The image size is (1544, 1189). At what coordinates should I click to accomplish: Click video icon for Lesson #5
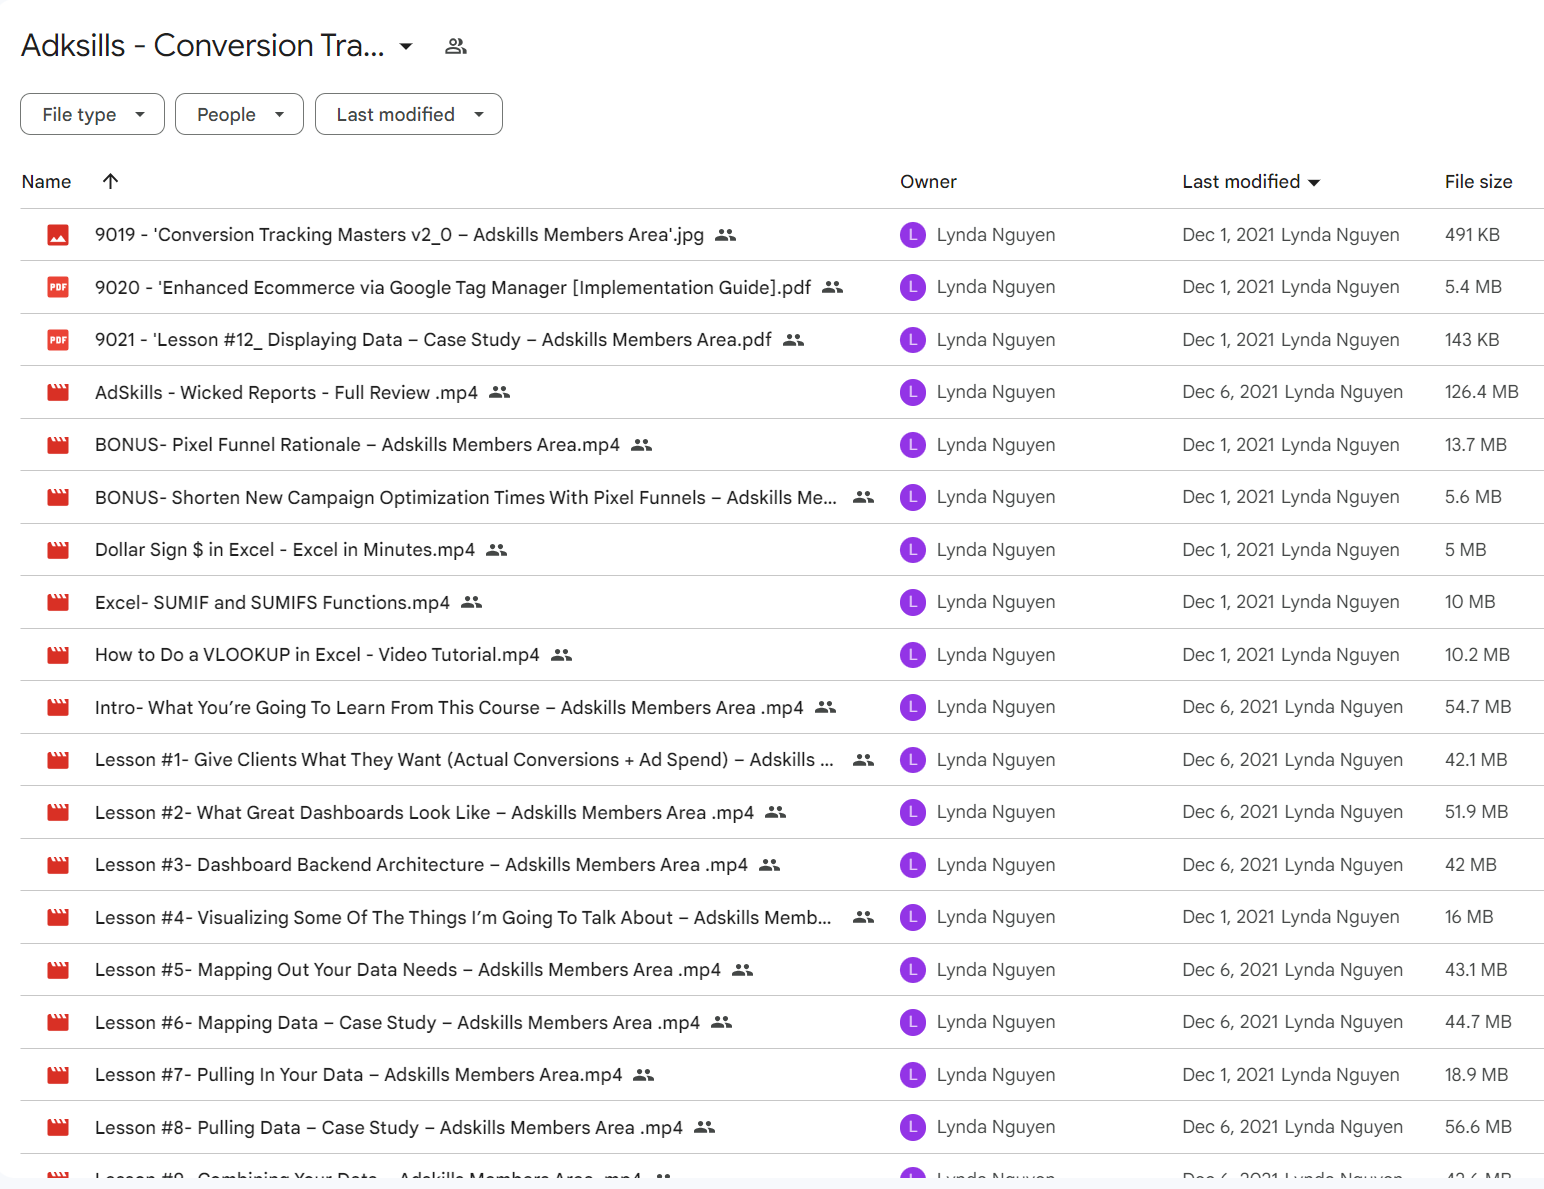(x=58, y=970)
